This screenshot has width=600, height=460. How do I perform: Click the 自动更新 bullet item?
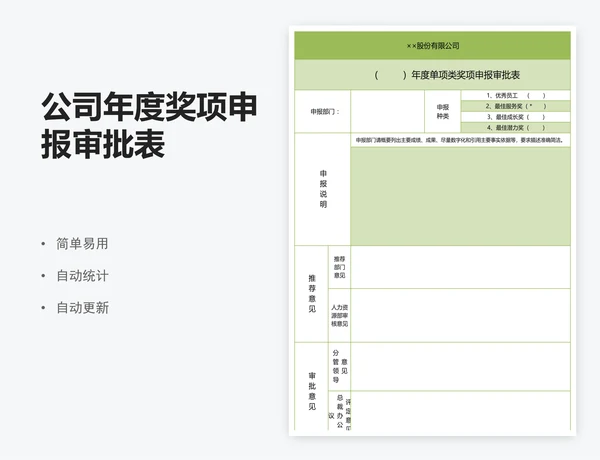[x=82, y=307]
